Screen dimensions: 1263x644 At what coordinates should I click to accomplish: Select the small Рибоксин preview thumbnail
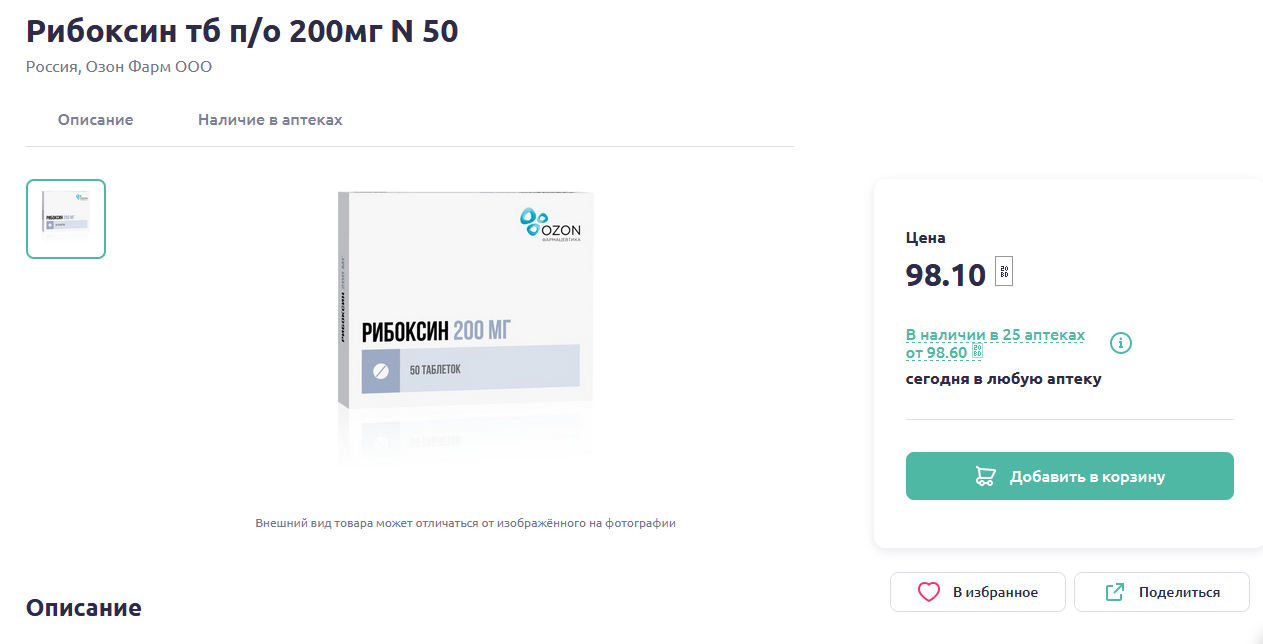coord(66,219)
